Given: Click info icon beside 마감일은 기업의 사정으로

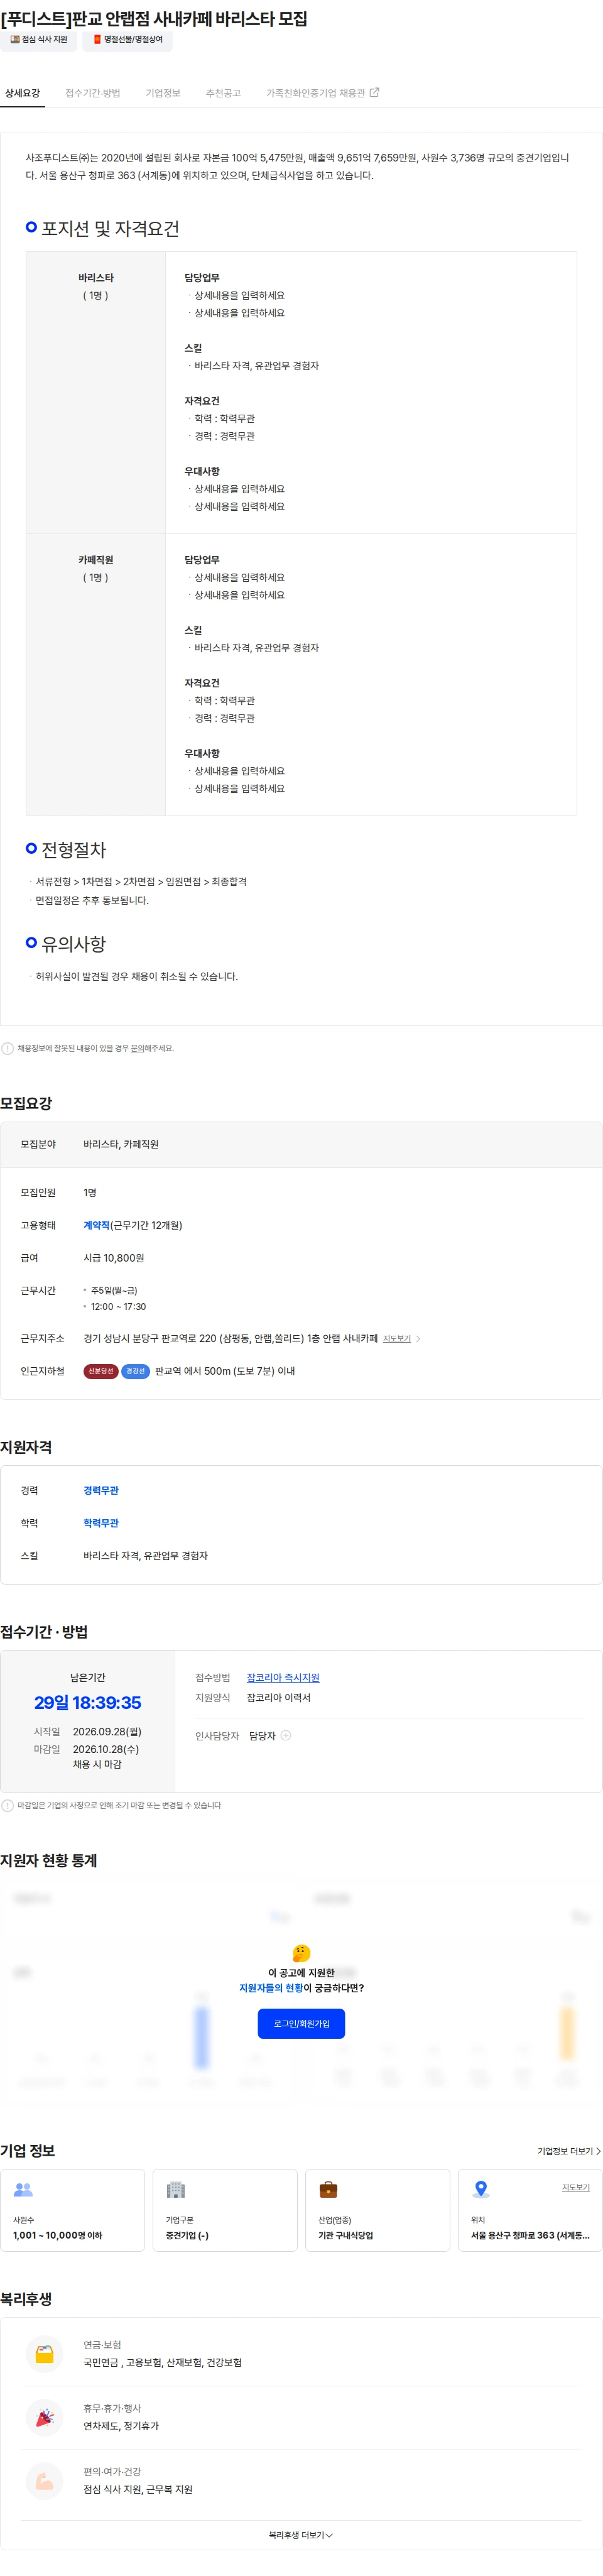Looking at the screenshot, I should pyautogui.click(x=8, y=1806).
